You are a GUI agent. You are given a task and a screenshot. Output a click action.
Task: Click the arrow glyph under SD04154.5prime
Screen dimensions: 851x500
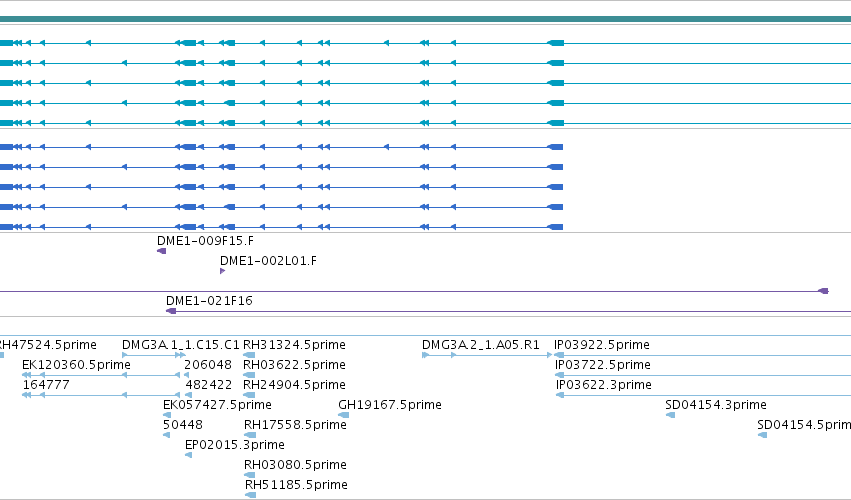click(x=762, y=435)
